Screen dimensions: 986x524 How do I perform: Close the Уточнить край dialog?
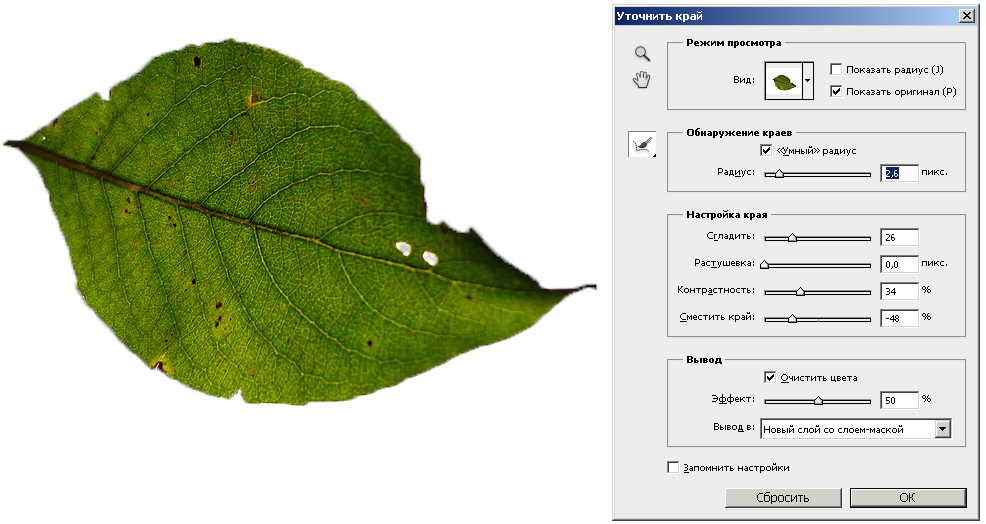(967, 16)
